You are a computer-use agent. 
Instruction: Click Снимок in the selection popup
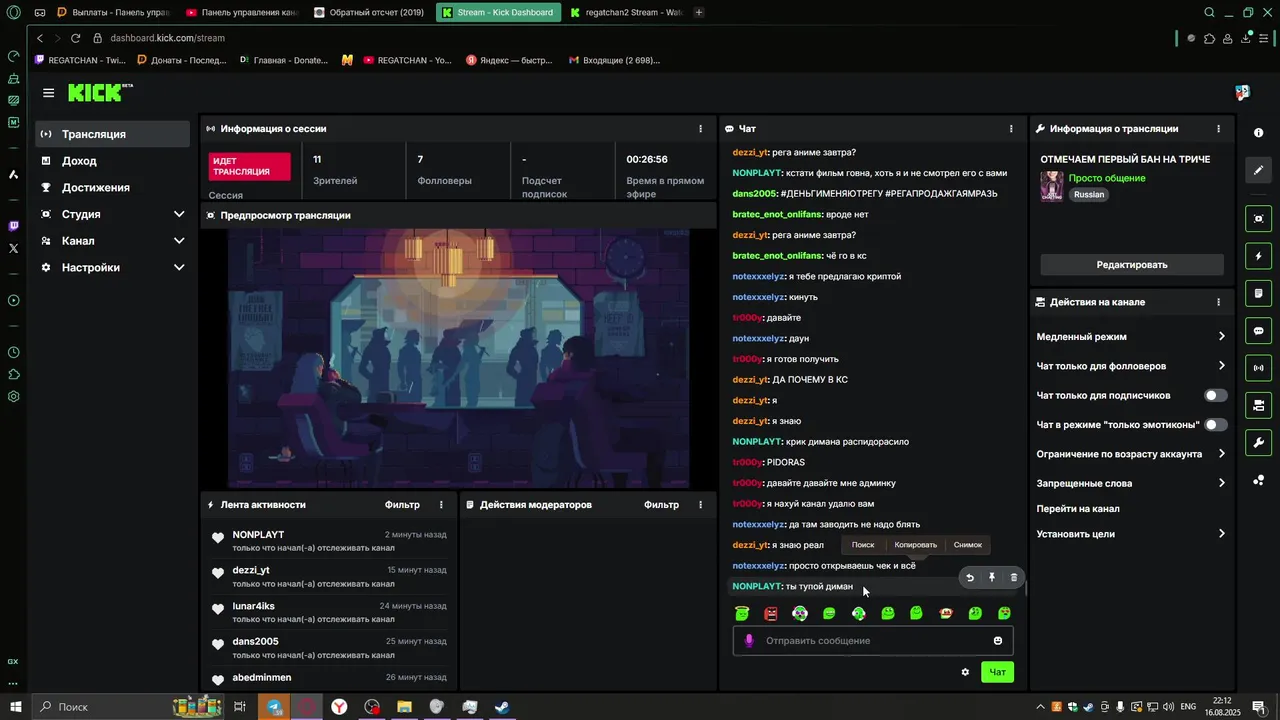click(x=968, y=545)
